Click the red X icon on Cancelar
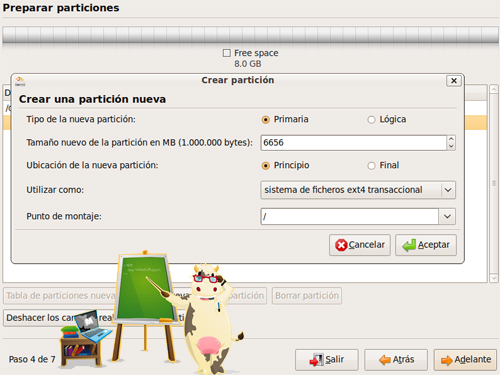500x375 pixels. [341, 245]
